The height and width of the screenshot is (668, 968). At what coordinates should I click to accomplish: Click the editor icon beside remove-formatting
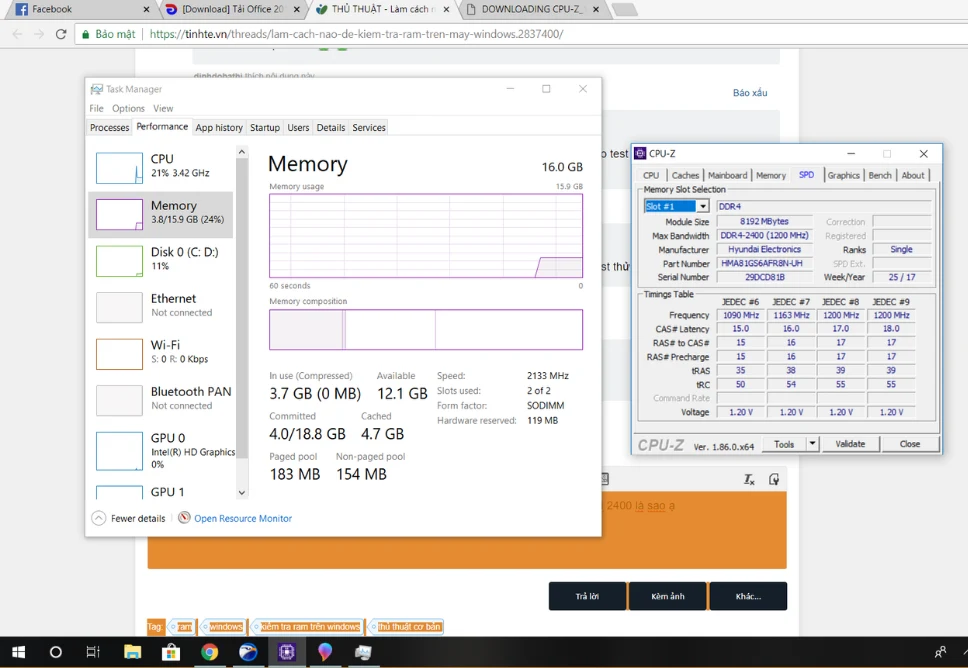pyautogui.click(x=774, y=480)
